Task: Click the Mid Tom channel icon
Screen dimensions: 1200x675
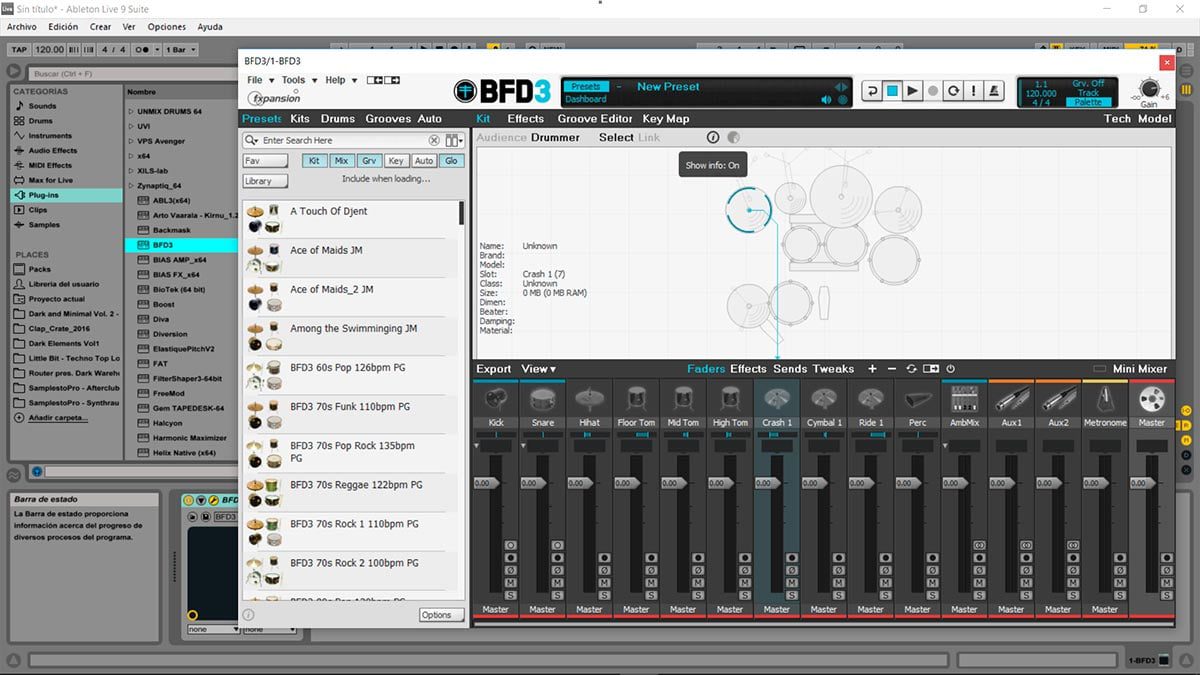Action: (x=683, y=399)
